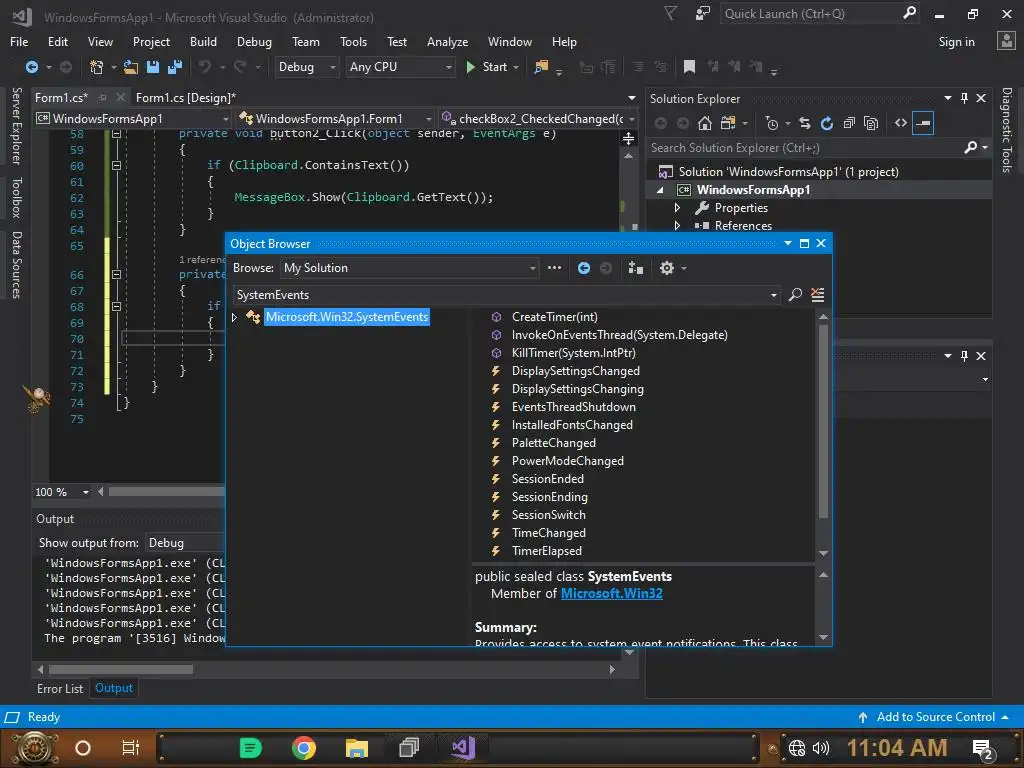Viewport: 1024px width, 768px height.
Task: Open the Show output from Debug dropdown
Action: pyautogui.click(x=186, y=543)
